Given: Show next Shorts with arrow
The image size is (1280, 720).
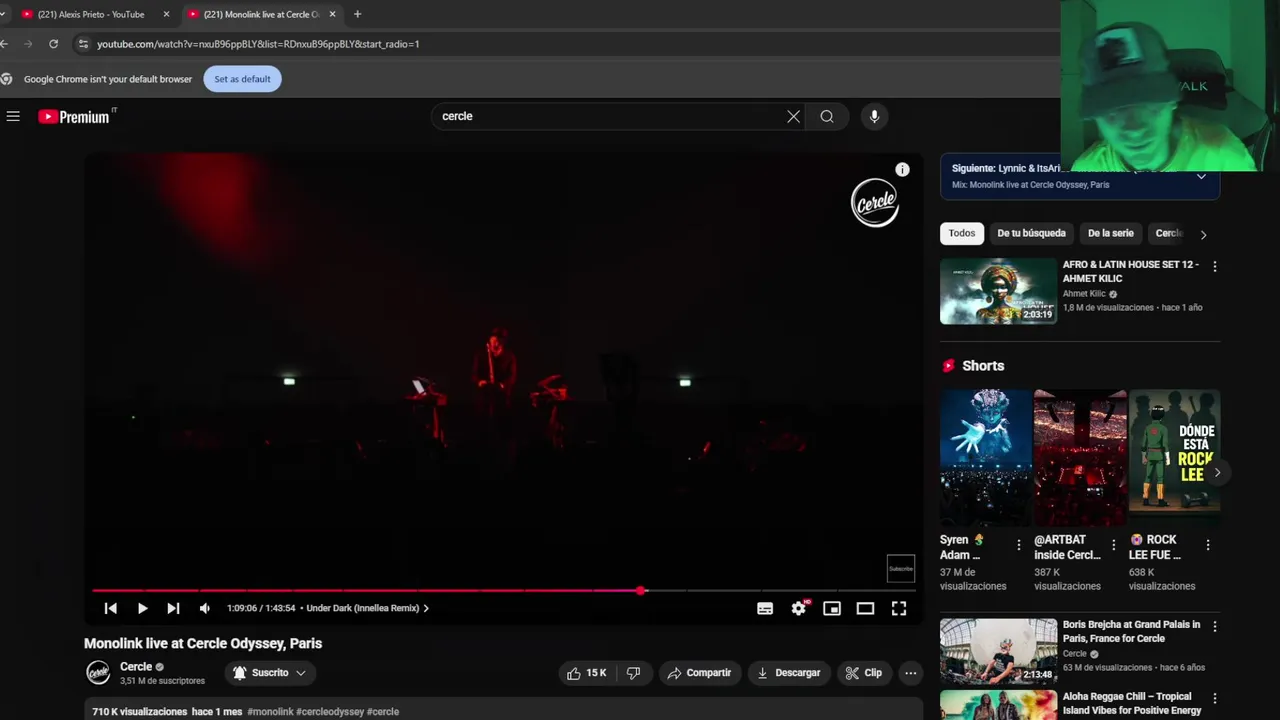Looking at the screenshot, I should (x=1216, y=472).
